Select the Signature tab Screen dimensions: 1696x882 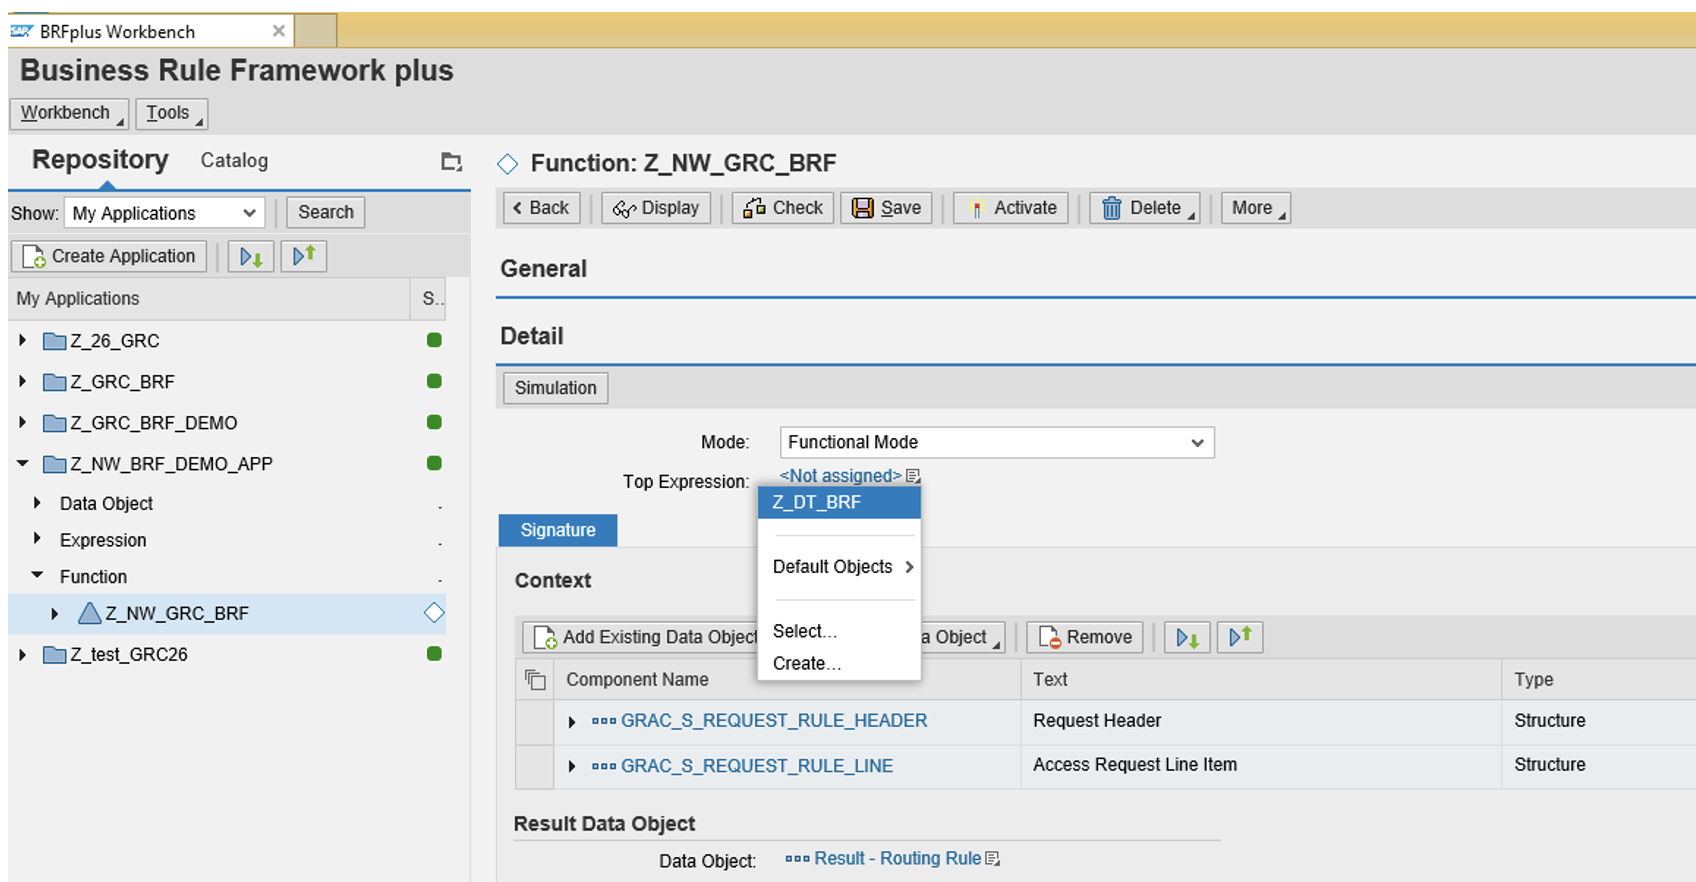click(x=558, y=530)
